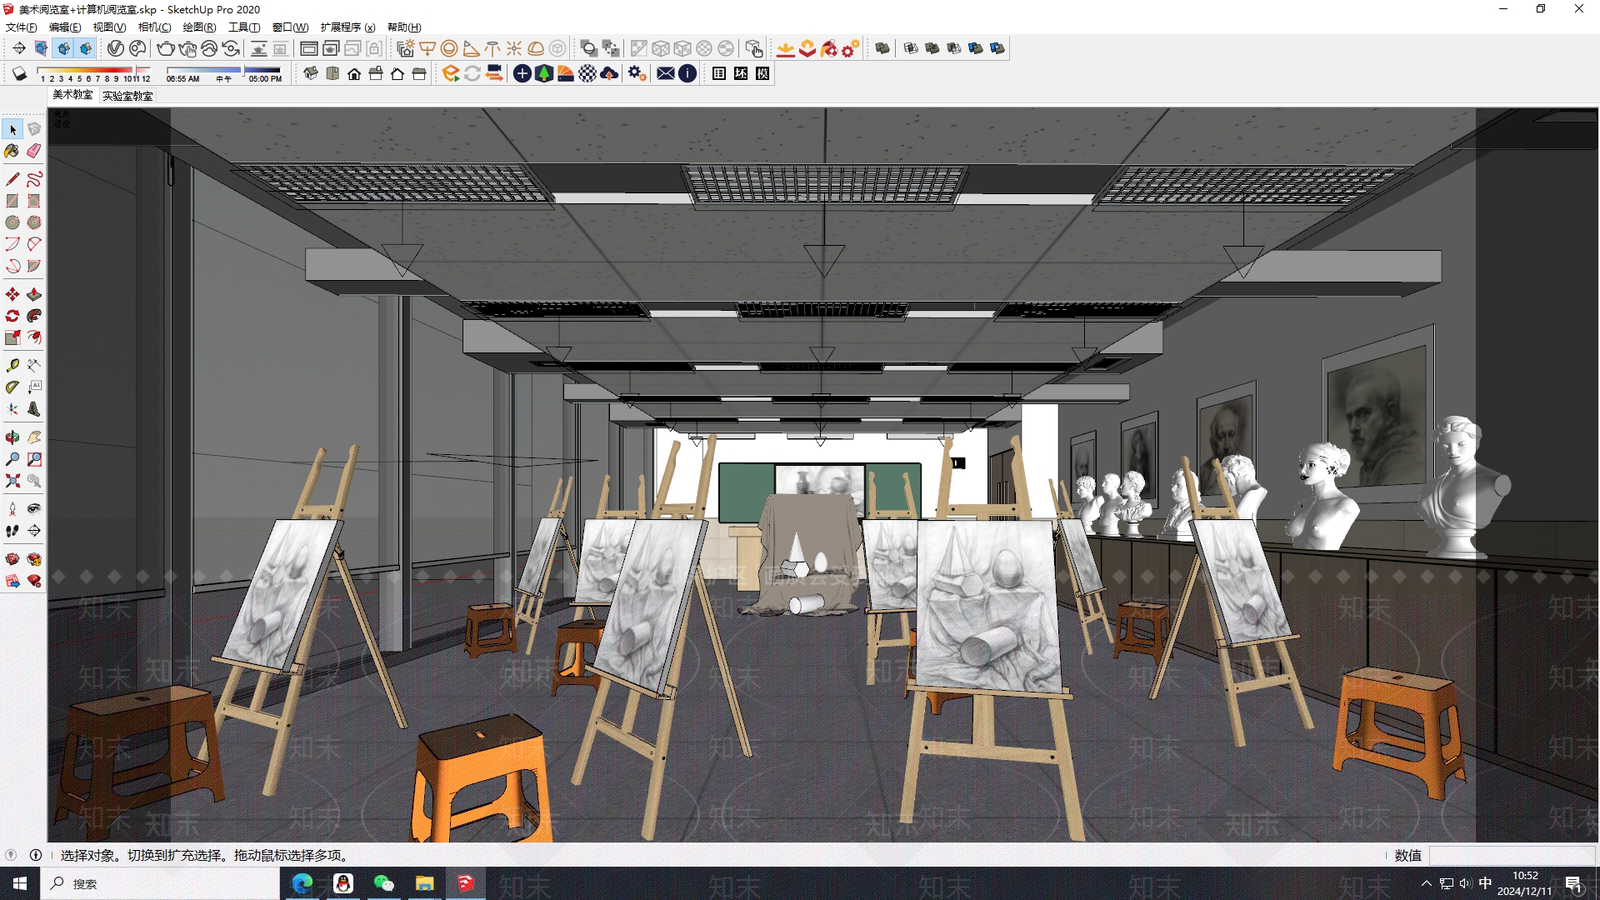
Task: Select the Protractor tool
Action: (x=12, y=387)
